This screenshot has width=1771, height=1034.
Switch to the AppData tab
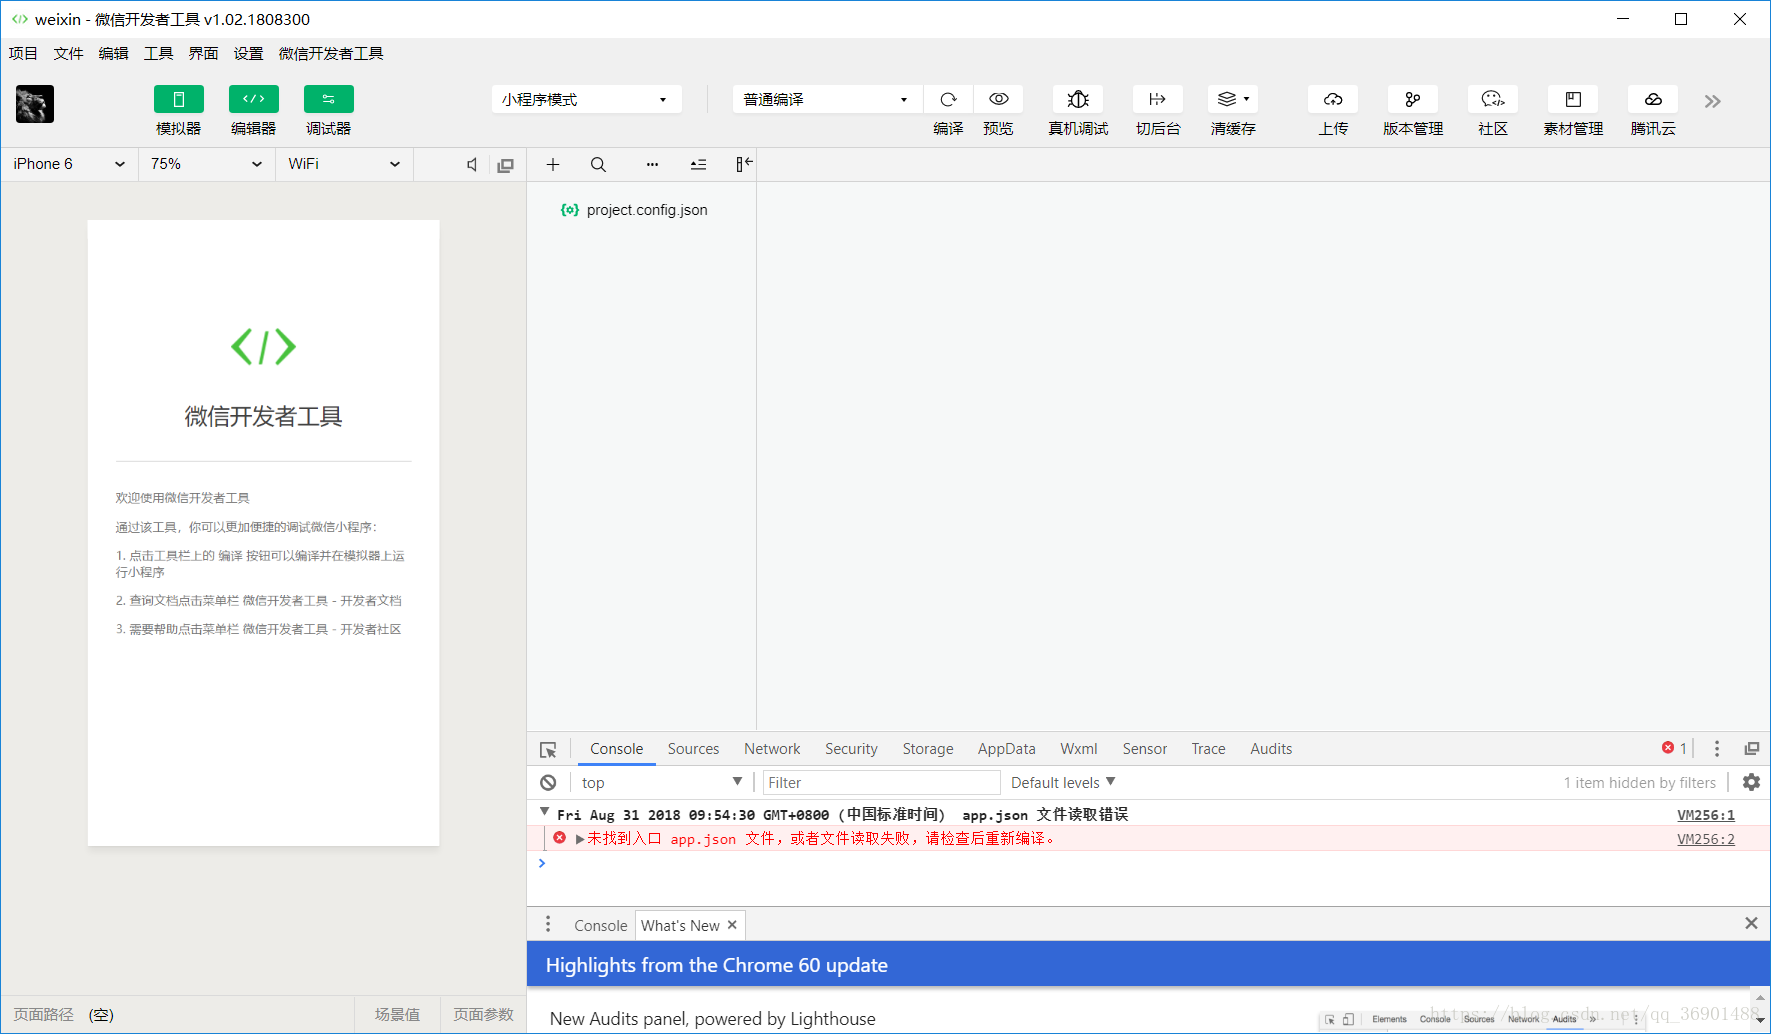click(1006, 749)
